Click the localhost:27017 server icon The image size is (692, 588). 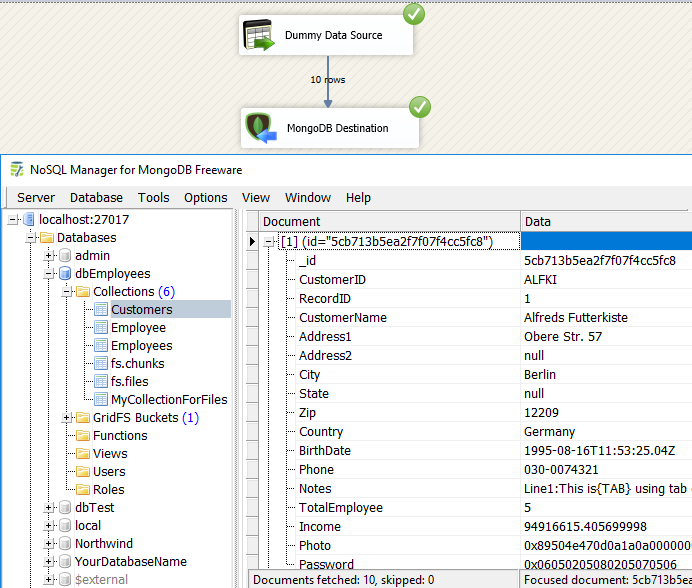click(x=29, y=219)
